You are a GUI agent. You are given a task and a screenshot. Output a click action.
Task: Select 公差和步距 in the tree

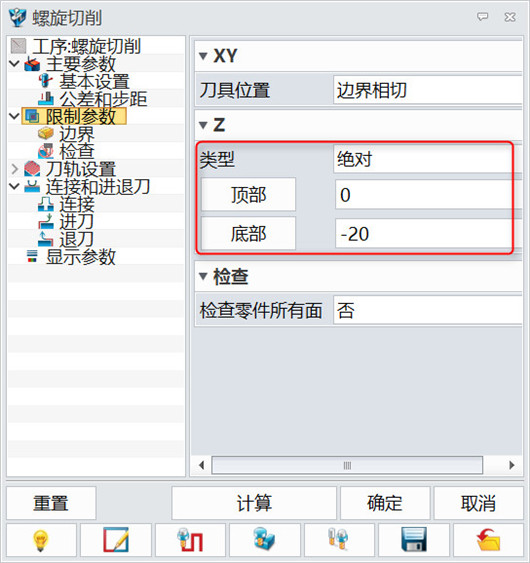103,99
